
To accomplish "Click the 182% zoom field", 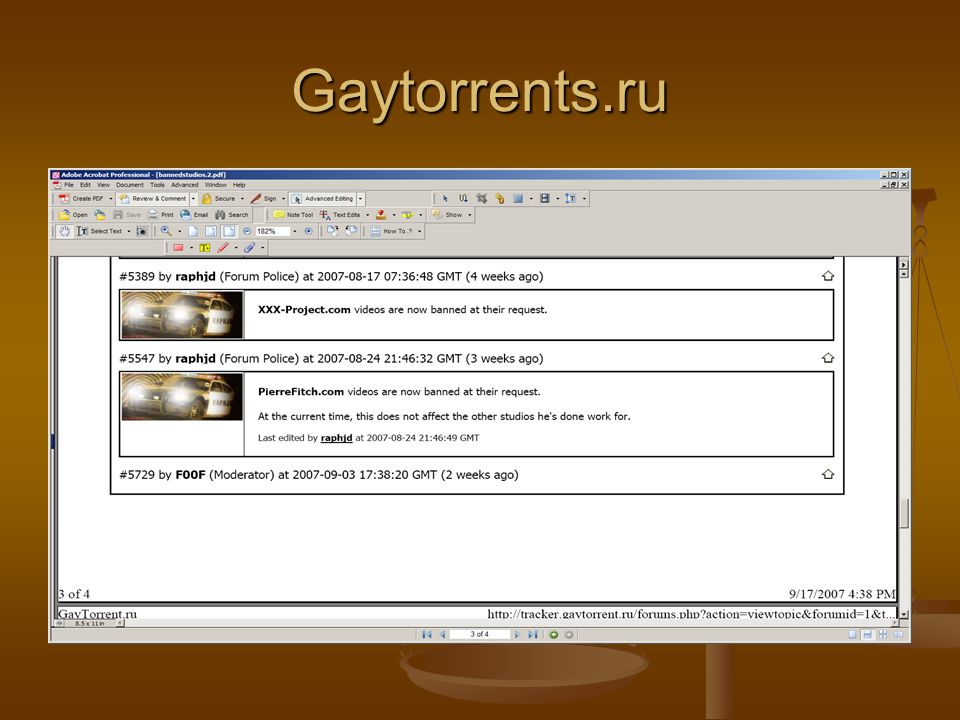I will click(272, 231).
